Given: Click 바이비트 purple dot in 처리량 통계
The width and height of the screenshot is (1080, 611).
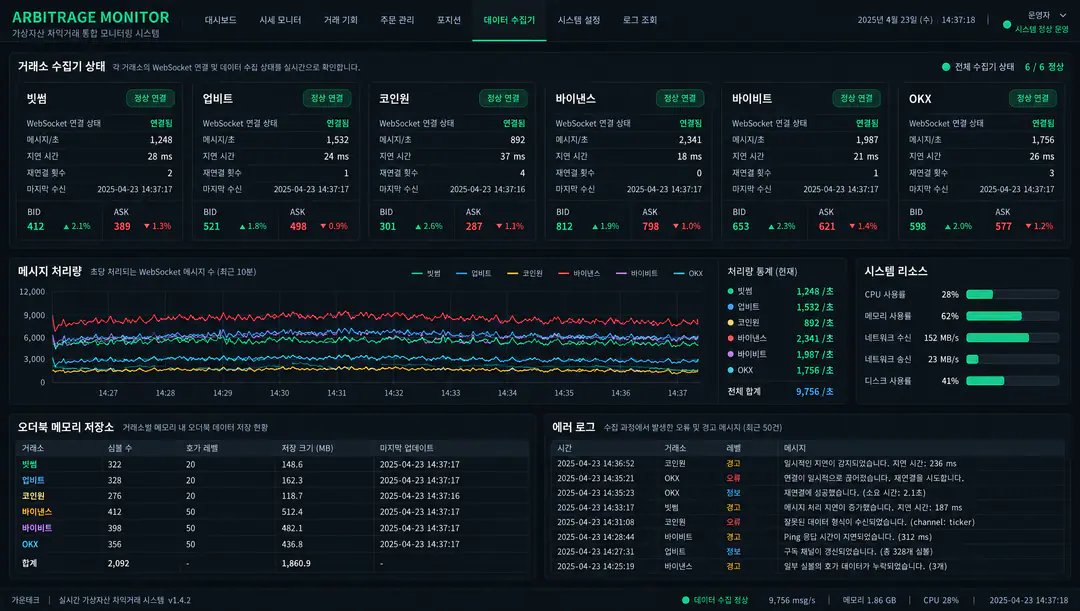Looking at the screenshot, I should (x=730, y=354).
